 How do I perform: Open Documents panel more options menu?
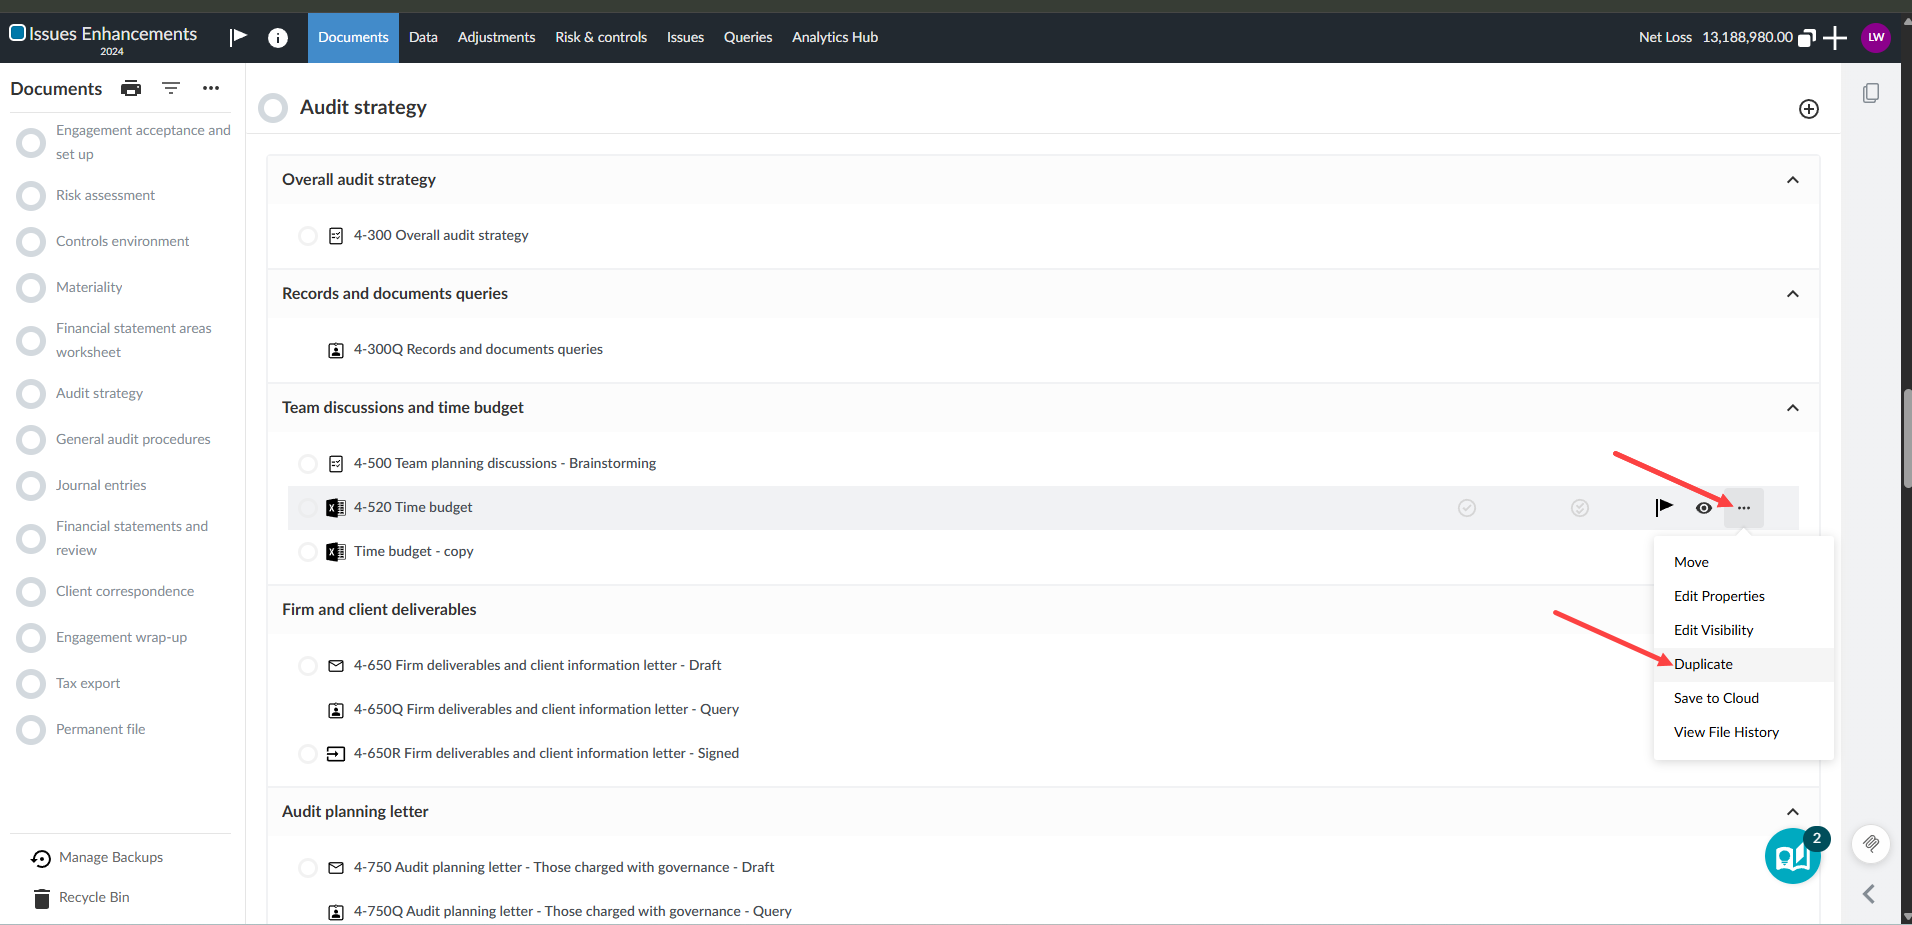coord(211,88)
